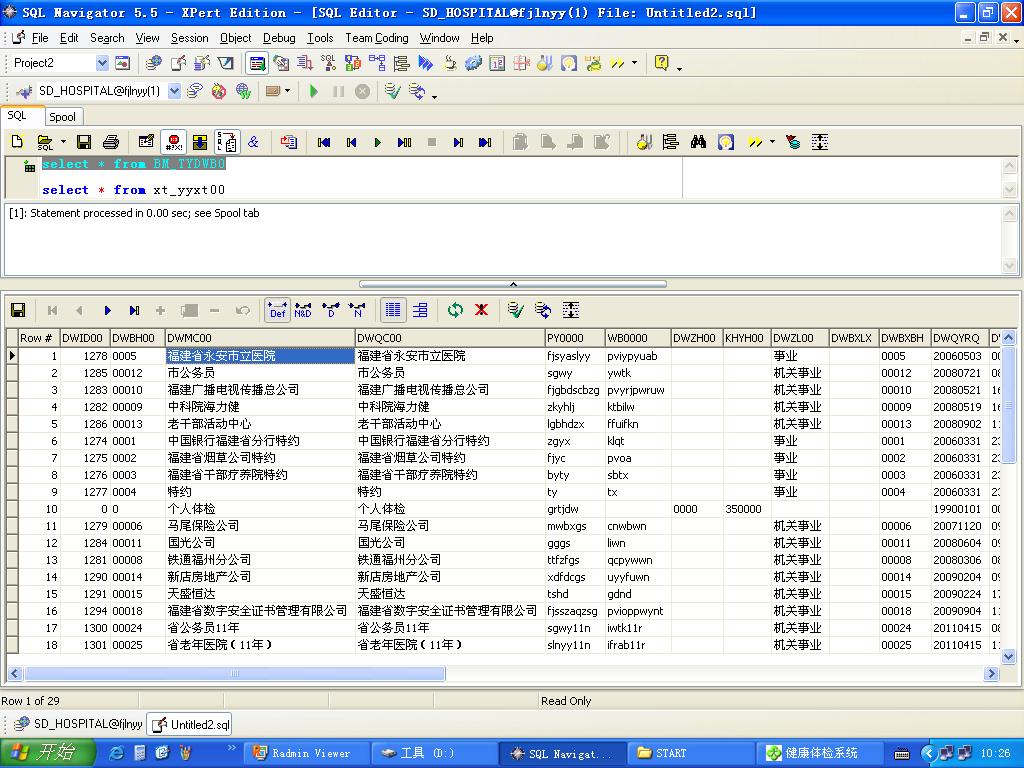The height and width of the screenshot is (768, 1024).
Task: Open Radmin Viewer from the taskbar
Action: 306,753
